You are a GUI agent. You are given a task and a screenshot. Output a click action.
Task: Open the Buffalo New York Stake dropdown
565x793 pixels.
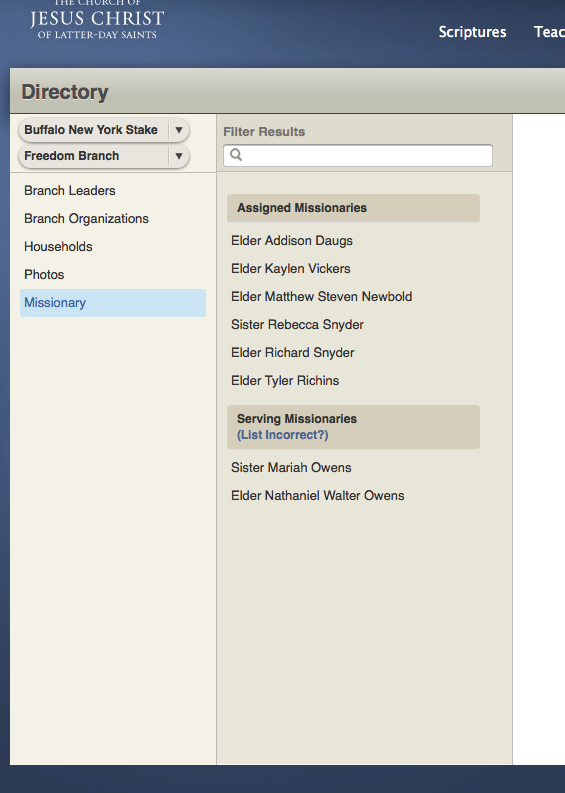coord(104,130)
